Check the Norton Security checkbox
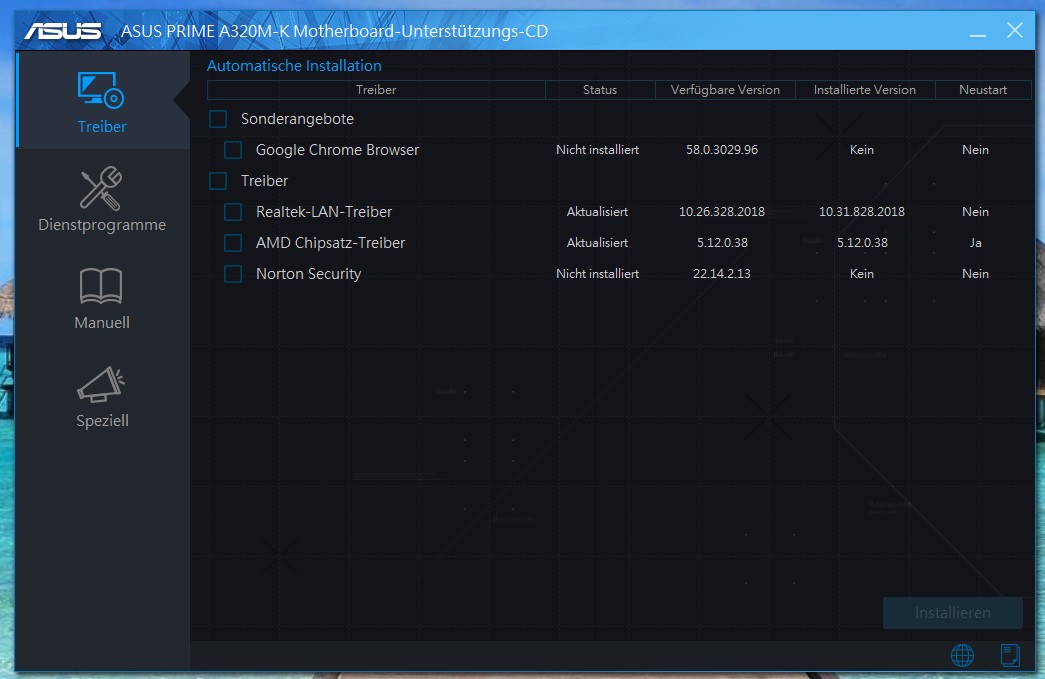Image resolution: width=1045 pixels, height=679 pixels. [233, 274]
